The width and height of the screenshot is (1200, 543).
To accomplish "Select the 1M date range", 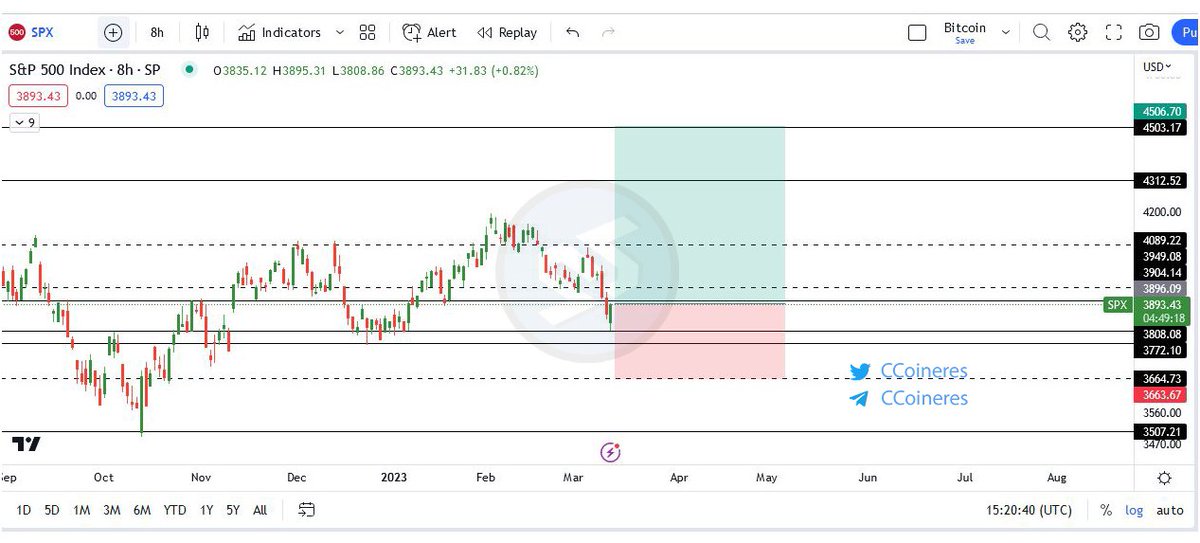I will click(x=82, y=510).
